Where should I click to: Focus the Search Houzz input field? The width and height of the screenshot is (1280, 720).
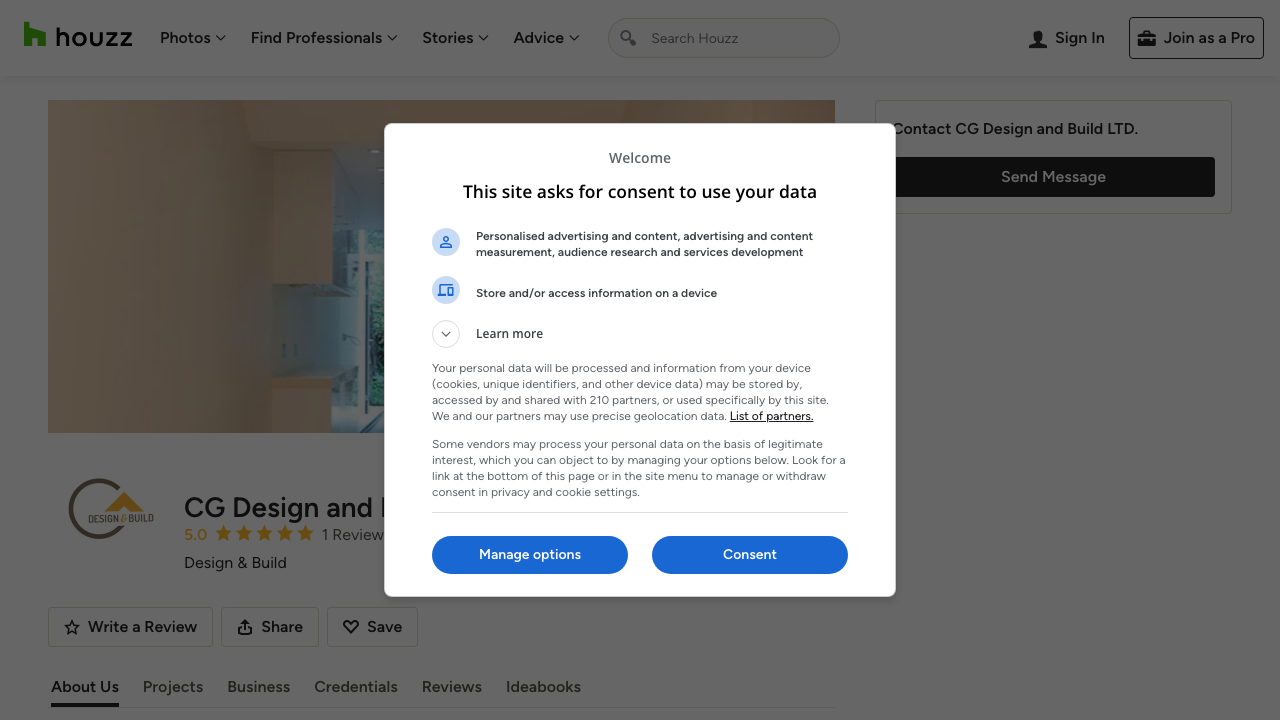738,38
